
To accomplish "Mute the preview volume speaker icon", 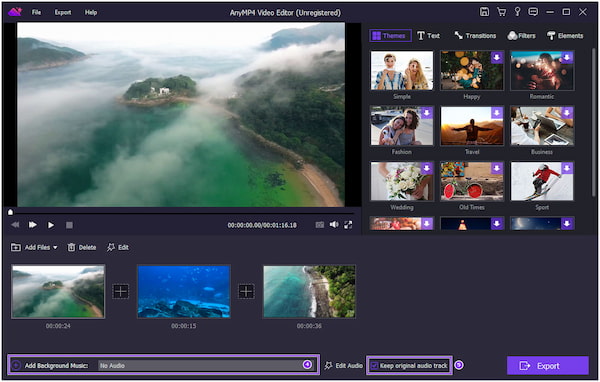I will (334, 225).
